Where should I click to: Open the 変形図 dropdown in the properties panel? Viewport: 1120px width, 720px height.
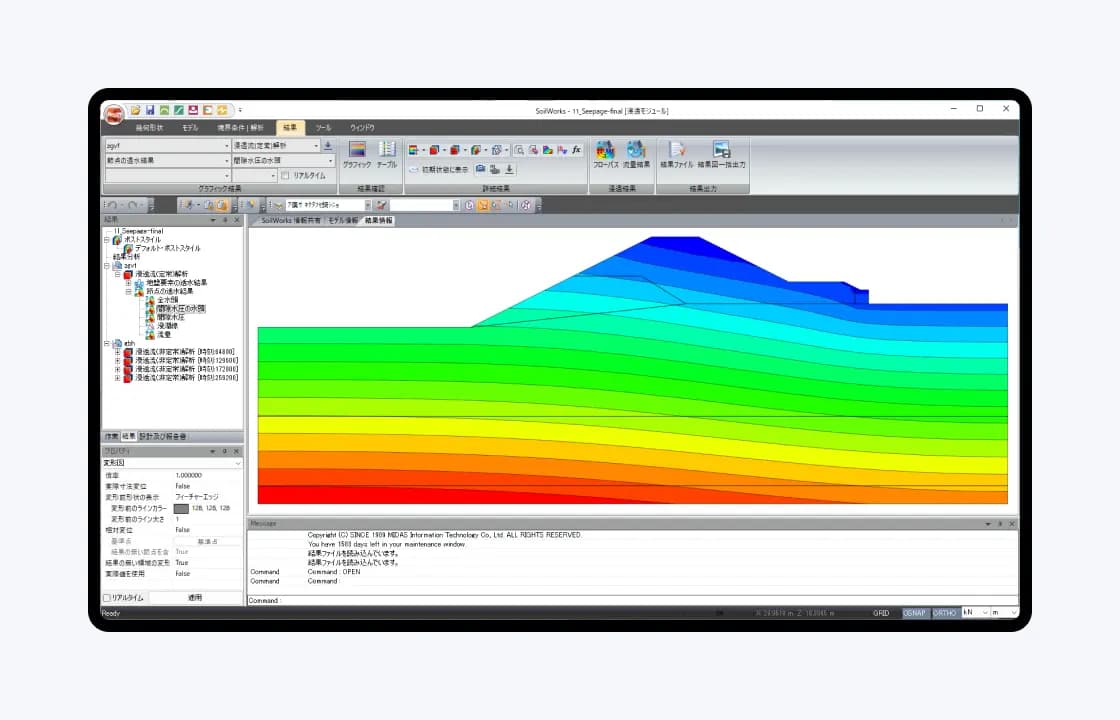point(172,463)
